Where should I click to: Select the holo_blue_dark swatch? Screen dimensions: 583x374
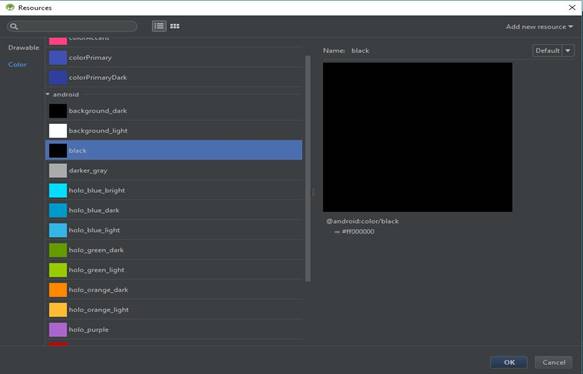tap(58, 210)
